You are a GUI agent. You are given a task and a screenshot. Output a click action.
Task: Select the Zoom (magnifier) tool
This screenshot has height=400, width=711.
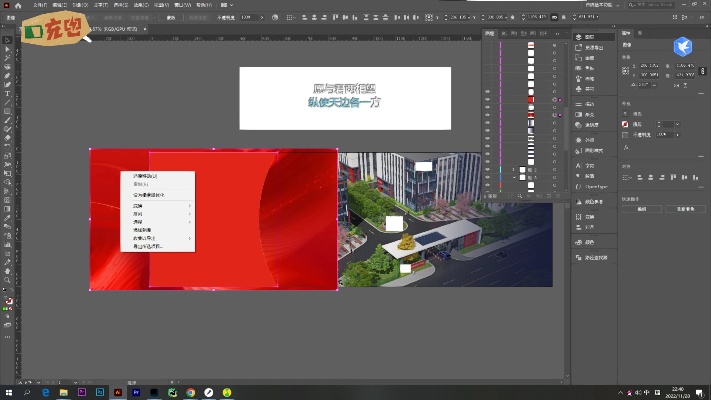(x=7, y=280)
